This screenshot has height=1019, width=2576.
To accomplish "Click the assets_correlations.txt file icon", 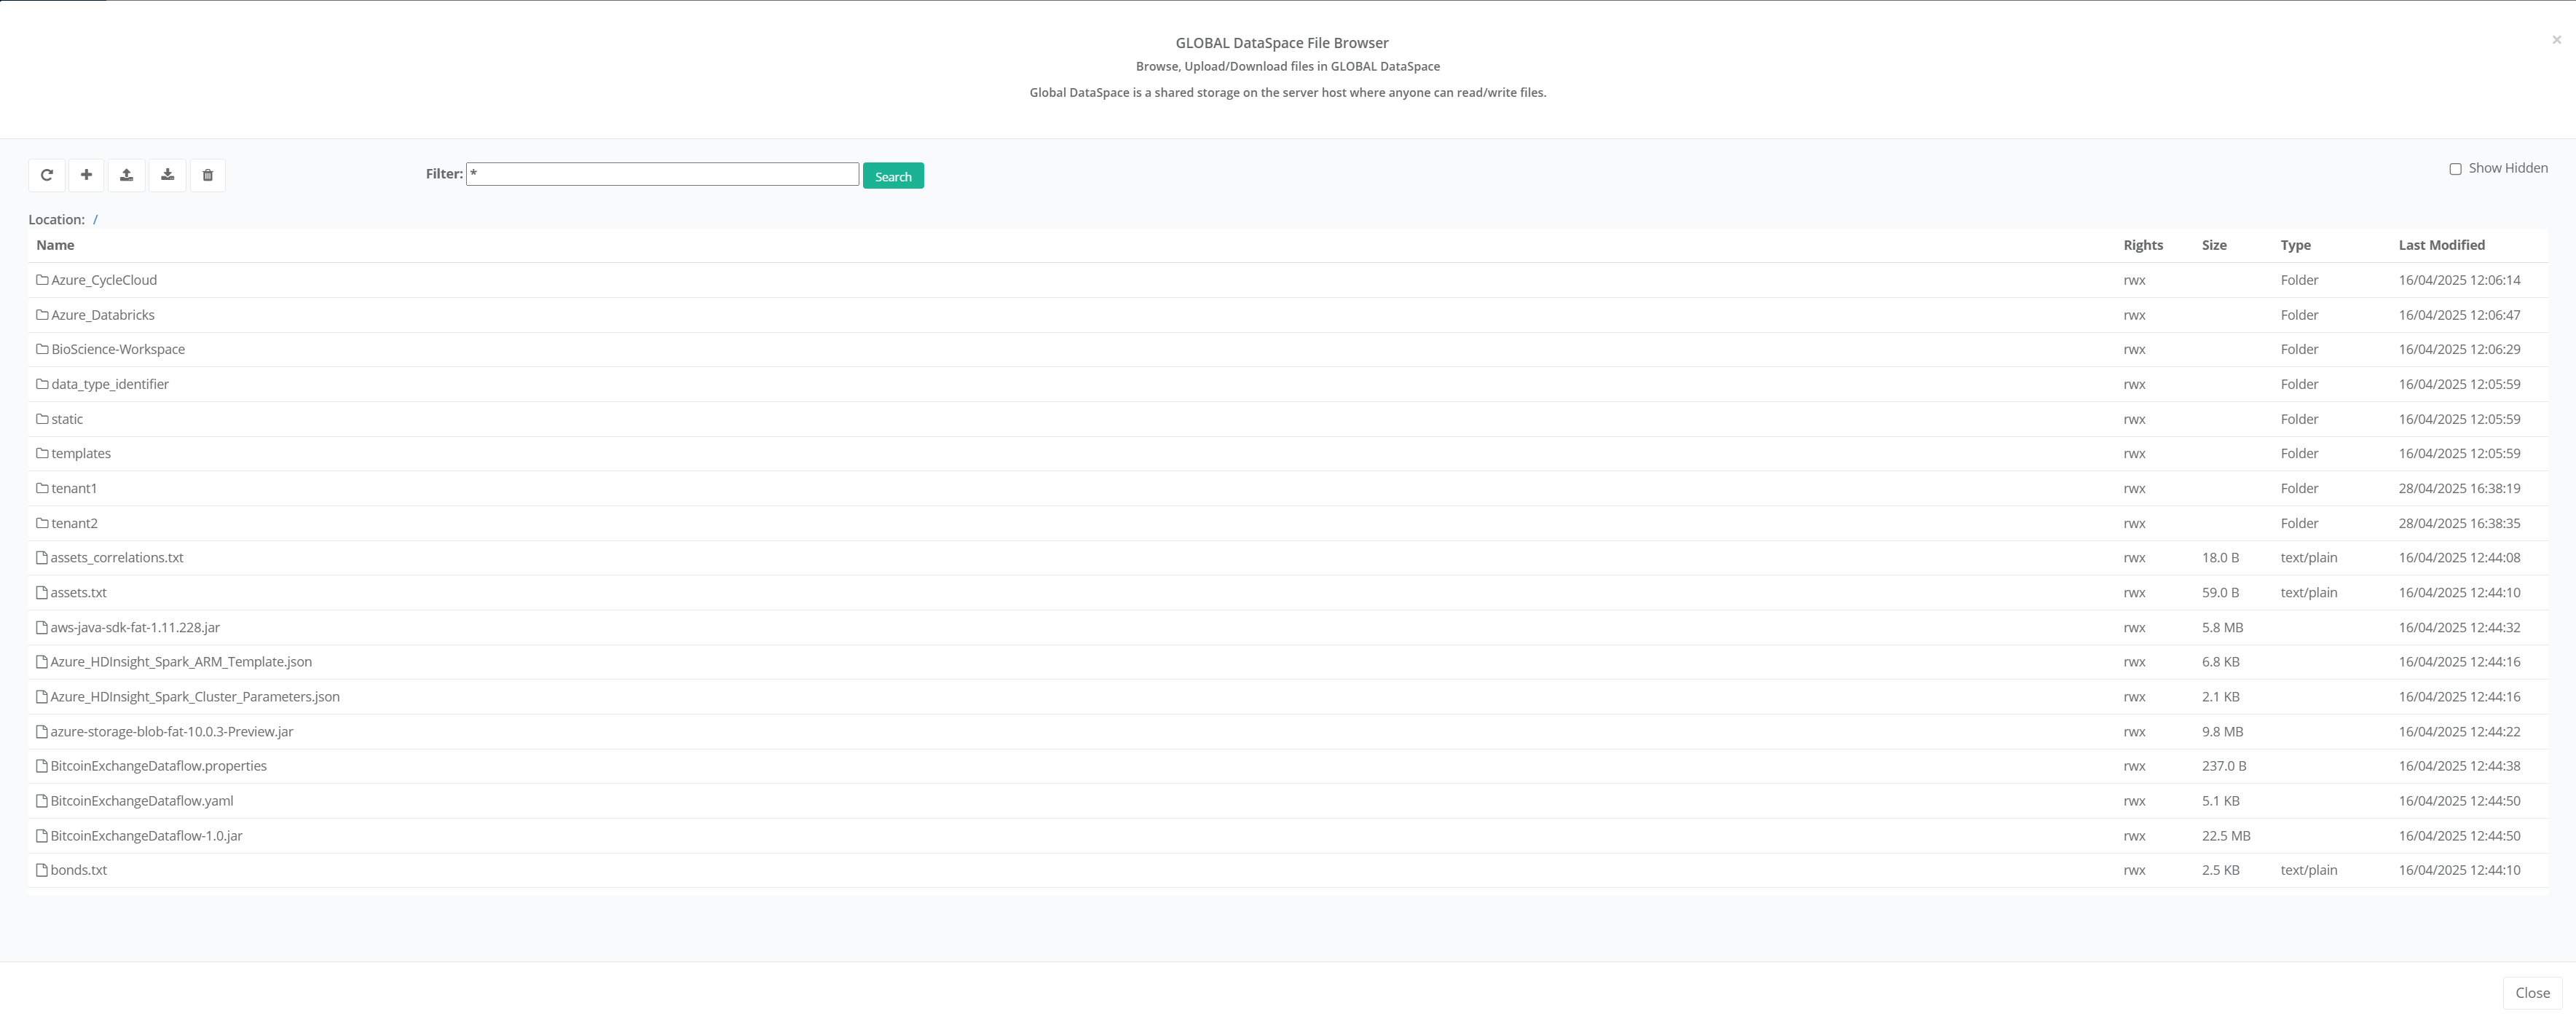I will coord(42,558).
